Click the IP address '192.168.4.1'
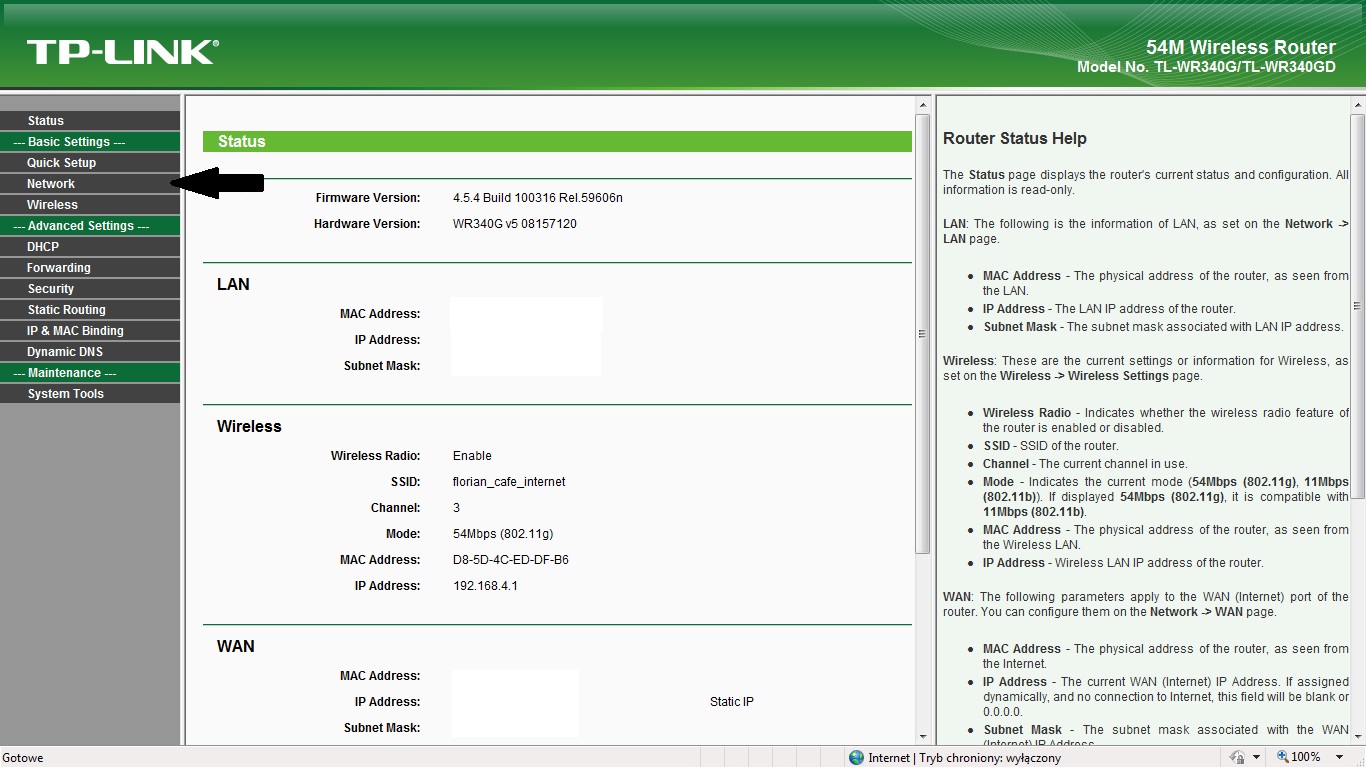Image resolution: width=1366 pixels, height=768 pixels. point(485,586)
